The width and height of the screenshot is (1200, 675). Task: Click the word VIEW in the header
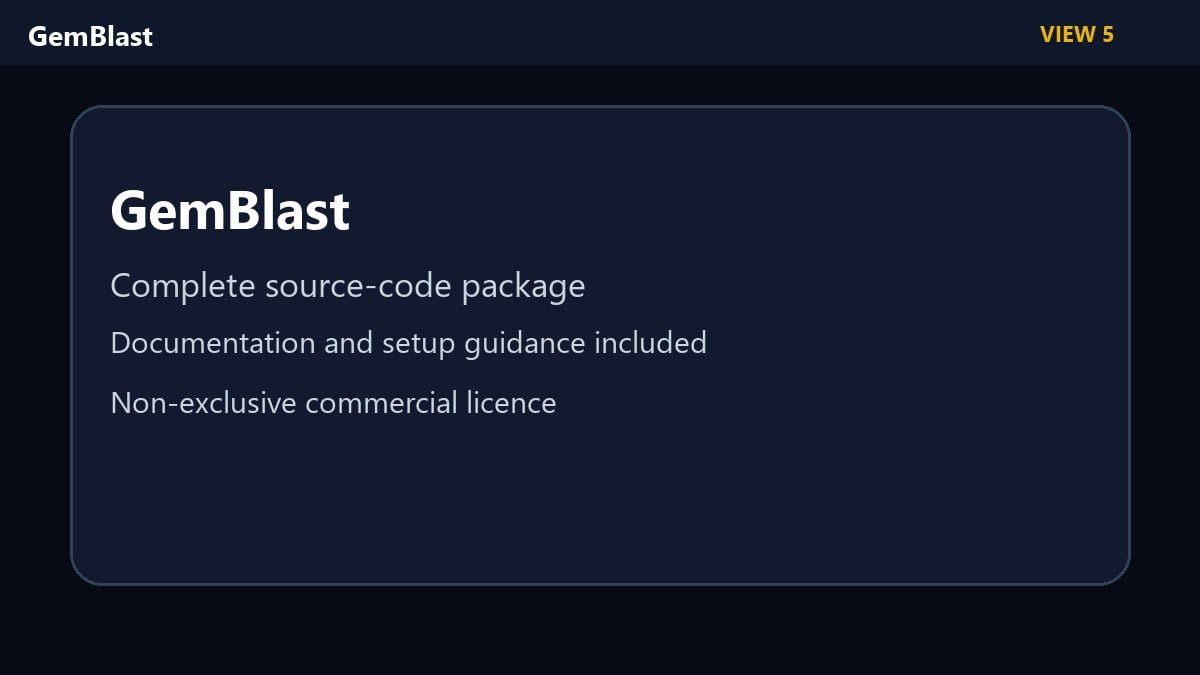point(1068,34)
